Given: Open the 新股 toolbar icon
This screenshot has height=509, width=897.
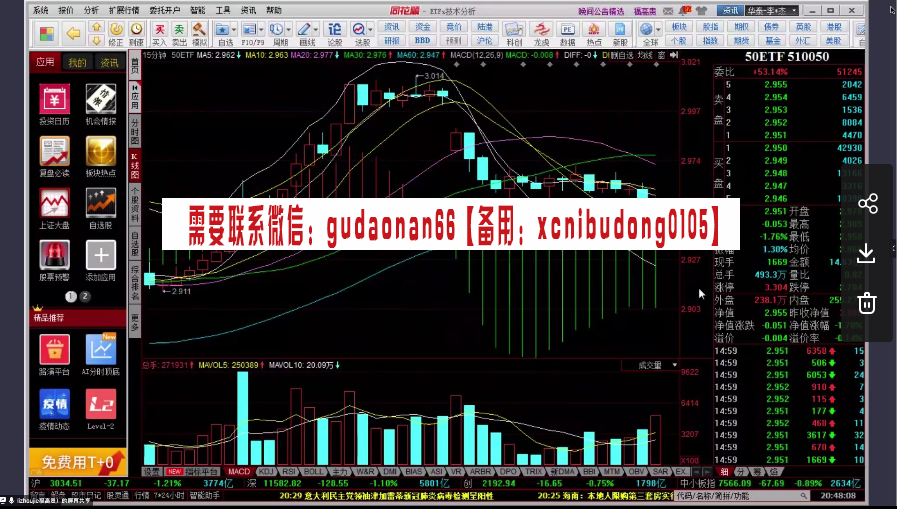Looking at the screenshot, I should click(x=620, y=34).
